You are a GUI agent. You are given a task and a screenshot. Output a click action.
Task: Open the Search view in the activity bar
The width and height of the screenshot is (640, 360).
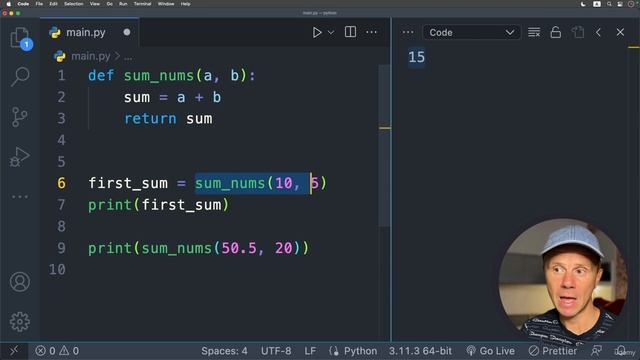[20, 77]
